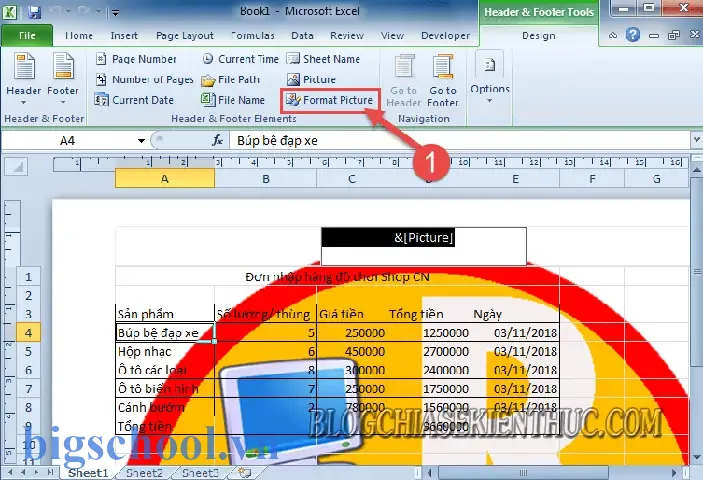Open the Review tab
The height and width of the screenshot is (480, 703).
click(347, 35)
